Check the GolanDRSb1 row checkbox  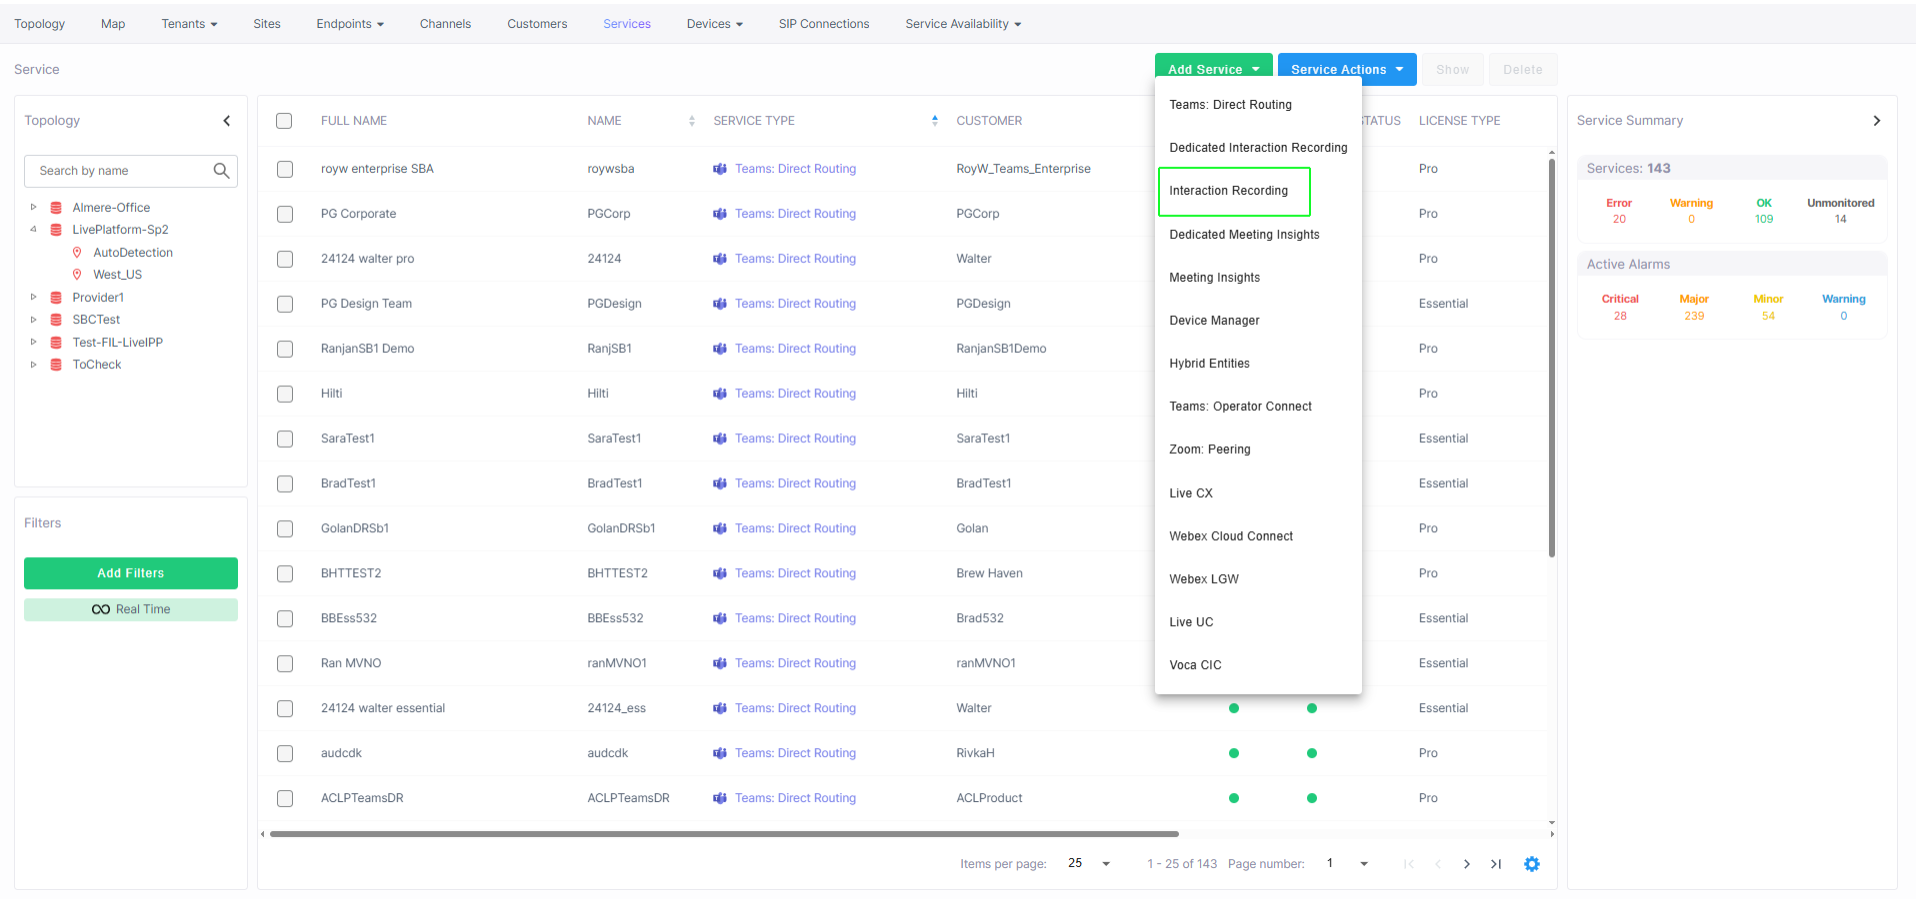click(x=285, y=529)
